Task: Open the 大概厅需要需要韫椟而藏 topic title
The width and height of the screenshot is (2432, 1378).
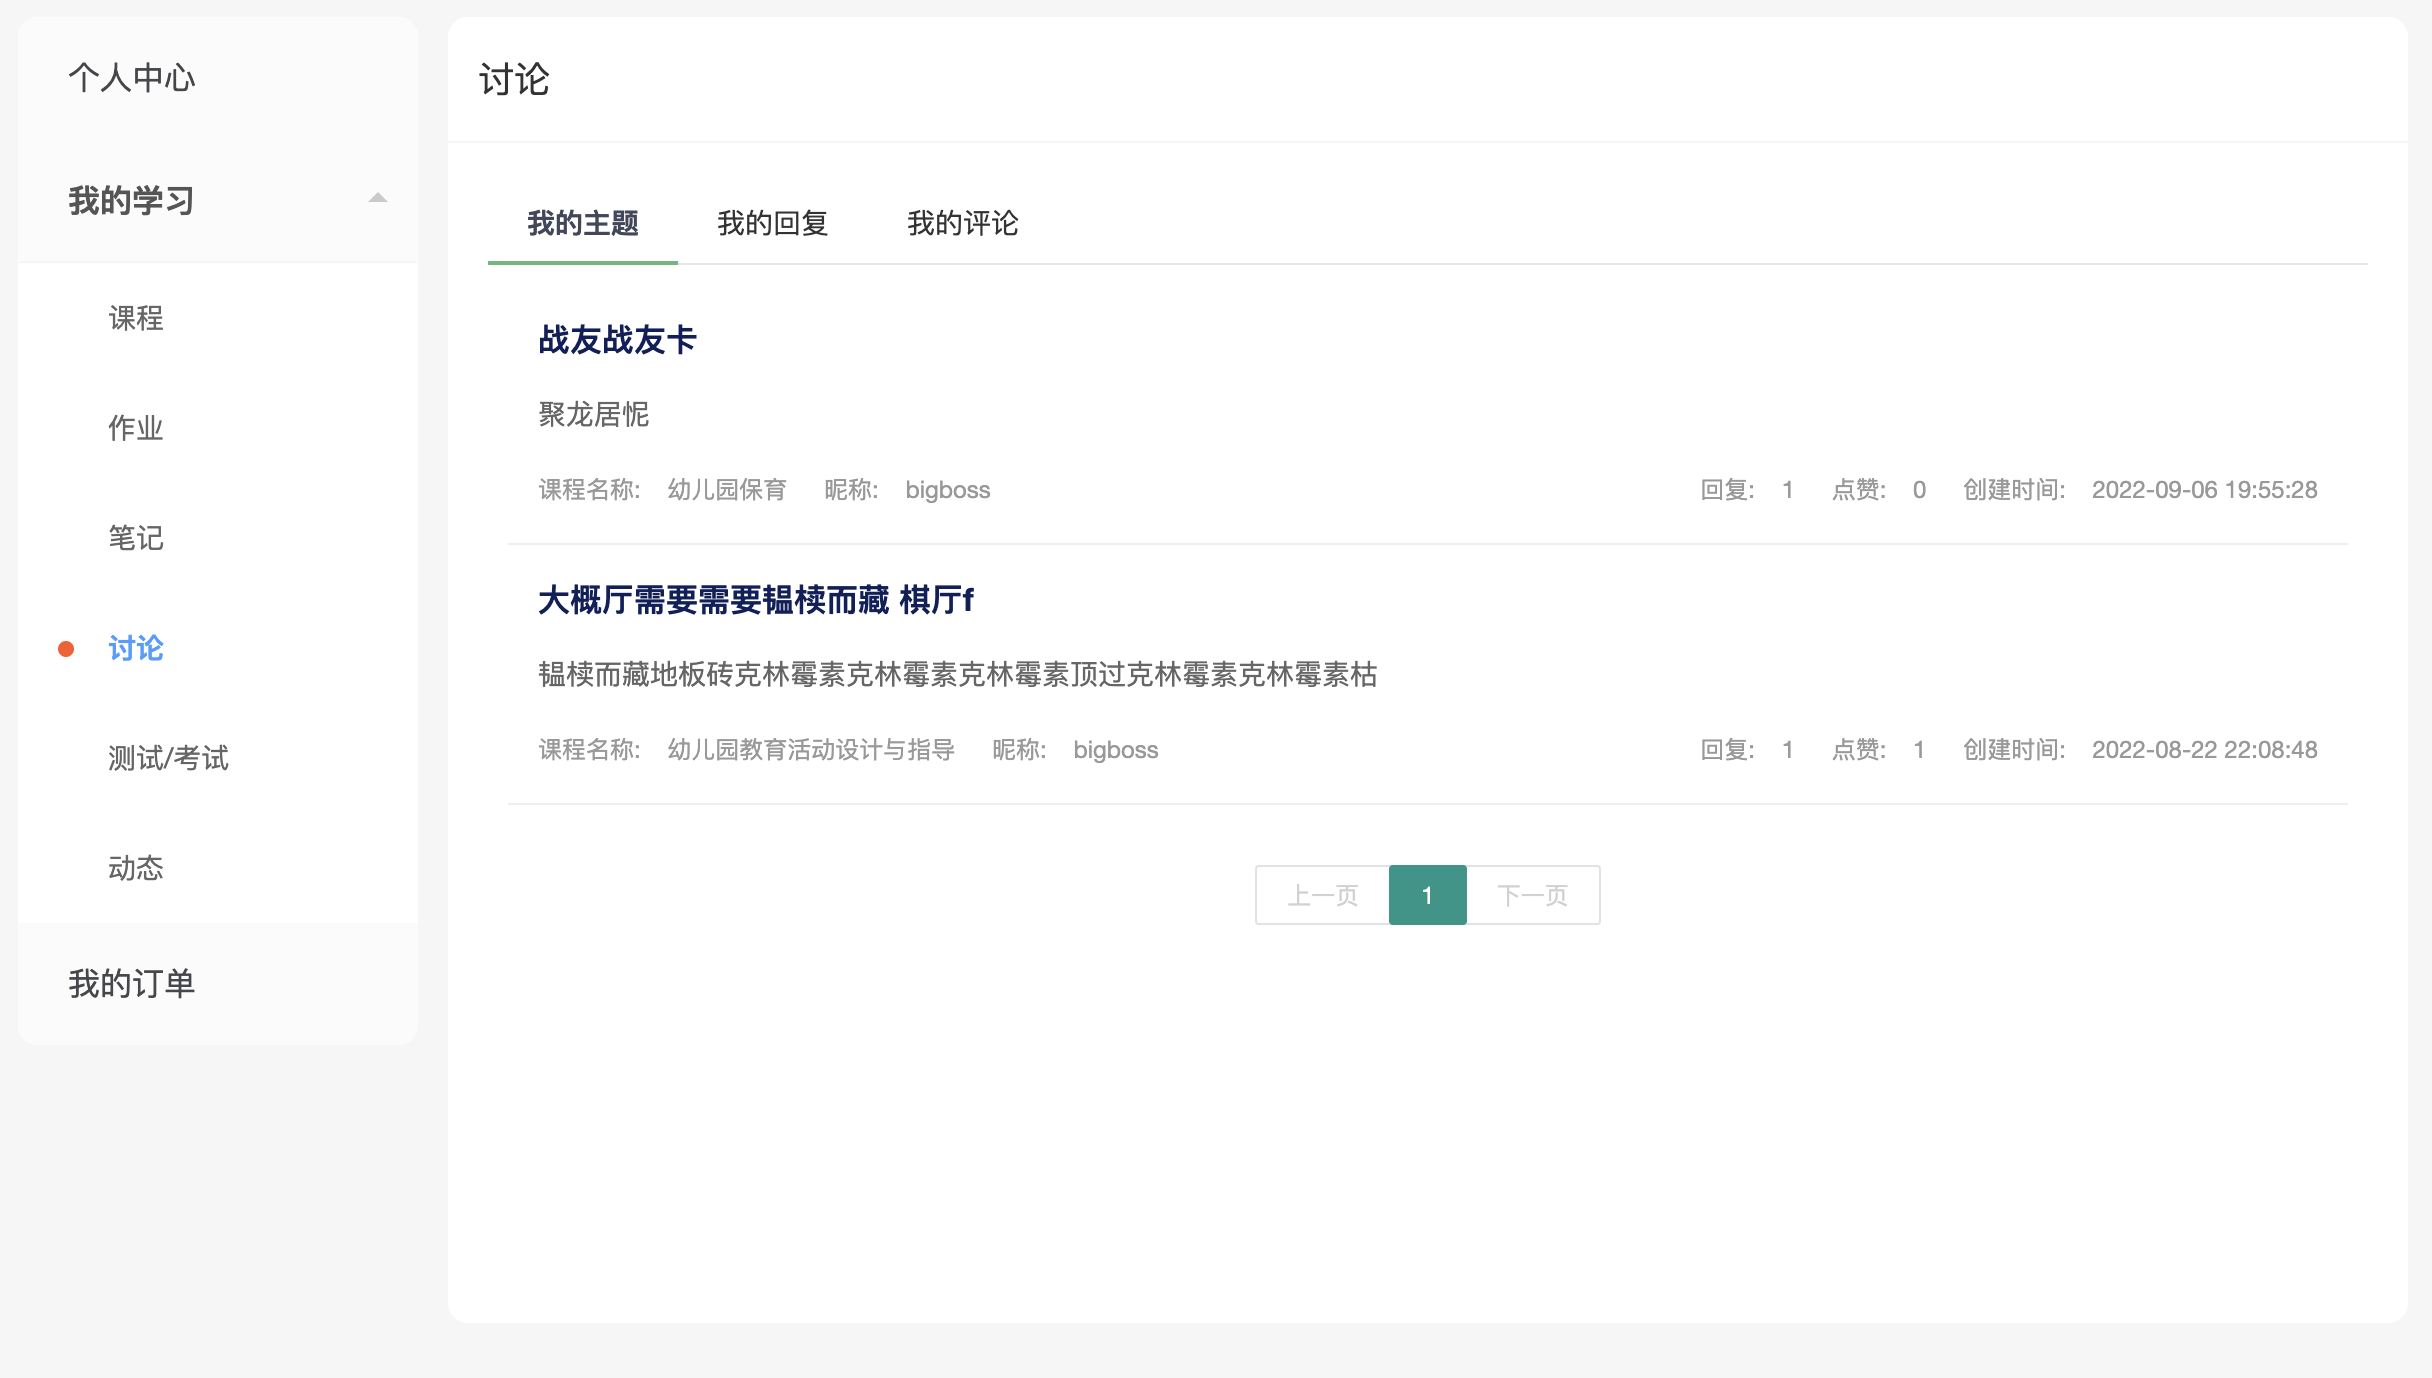Action: pos(755,600)
